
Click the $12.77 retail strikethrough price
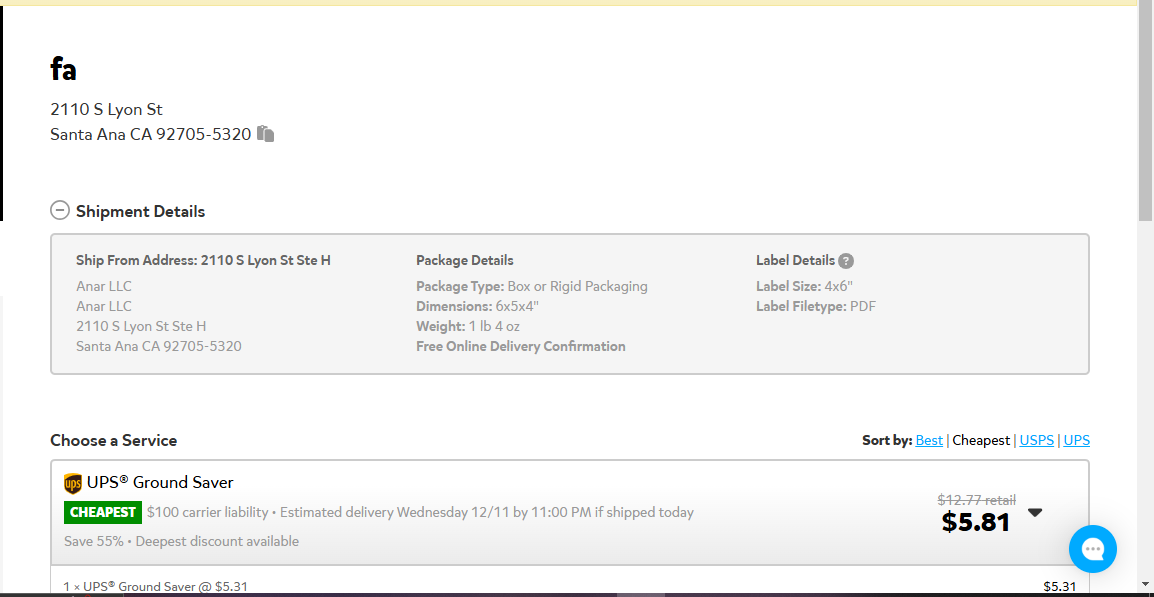977,500
